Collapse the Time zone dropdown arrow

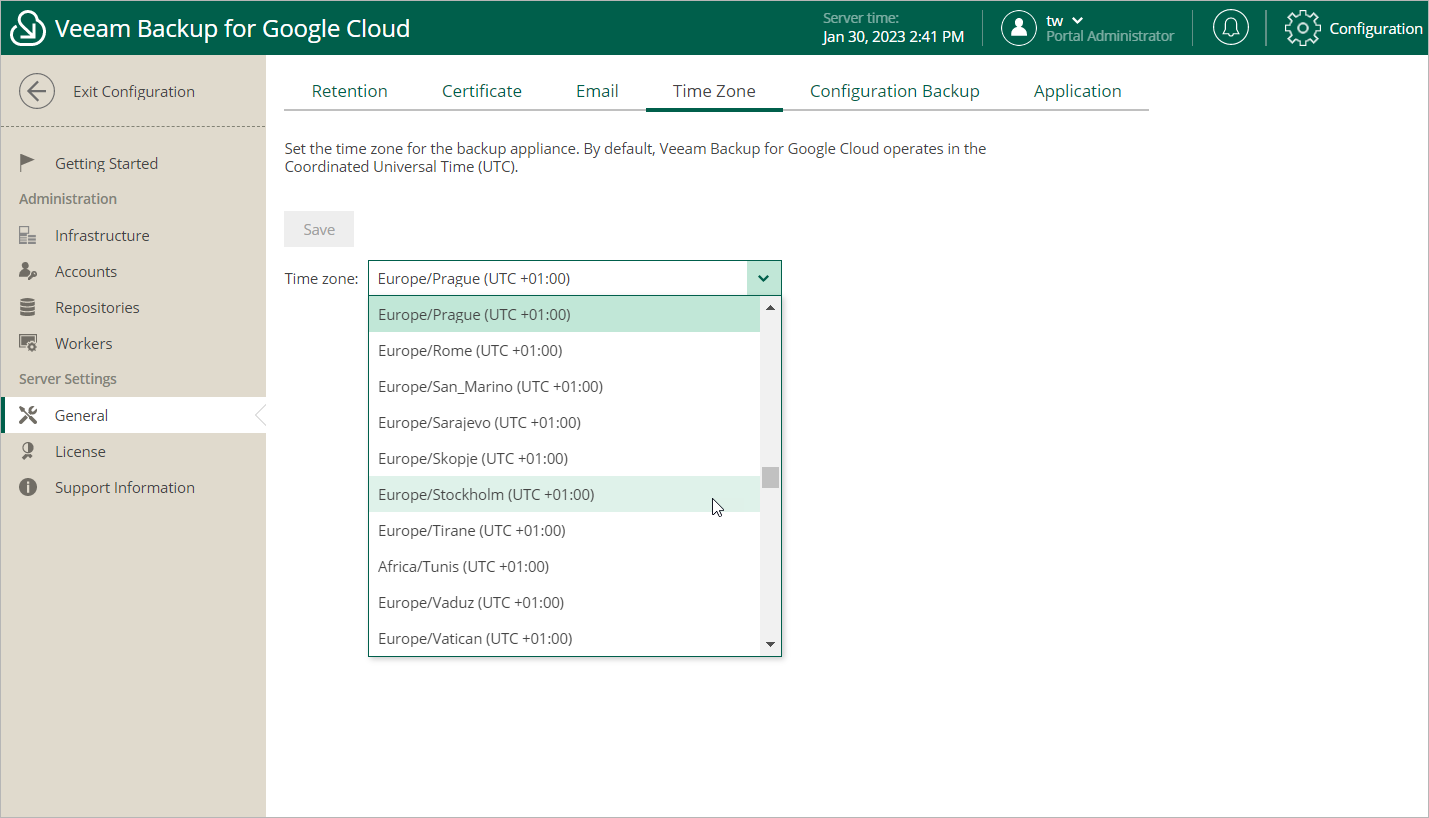(764, 278)
